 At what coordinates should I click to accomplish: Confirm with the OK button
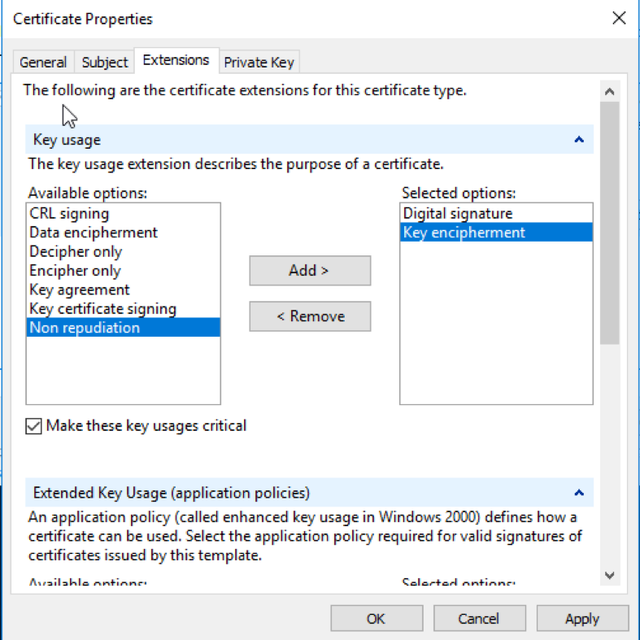[x=375, y=618]
